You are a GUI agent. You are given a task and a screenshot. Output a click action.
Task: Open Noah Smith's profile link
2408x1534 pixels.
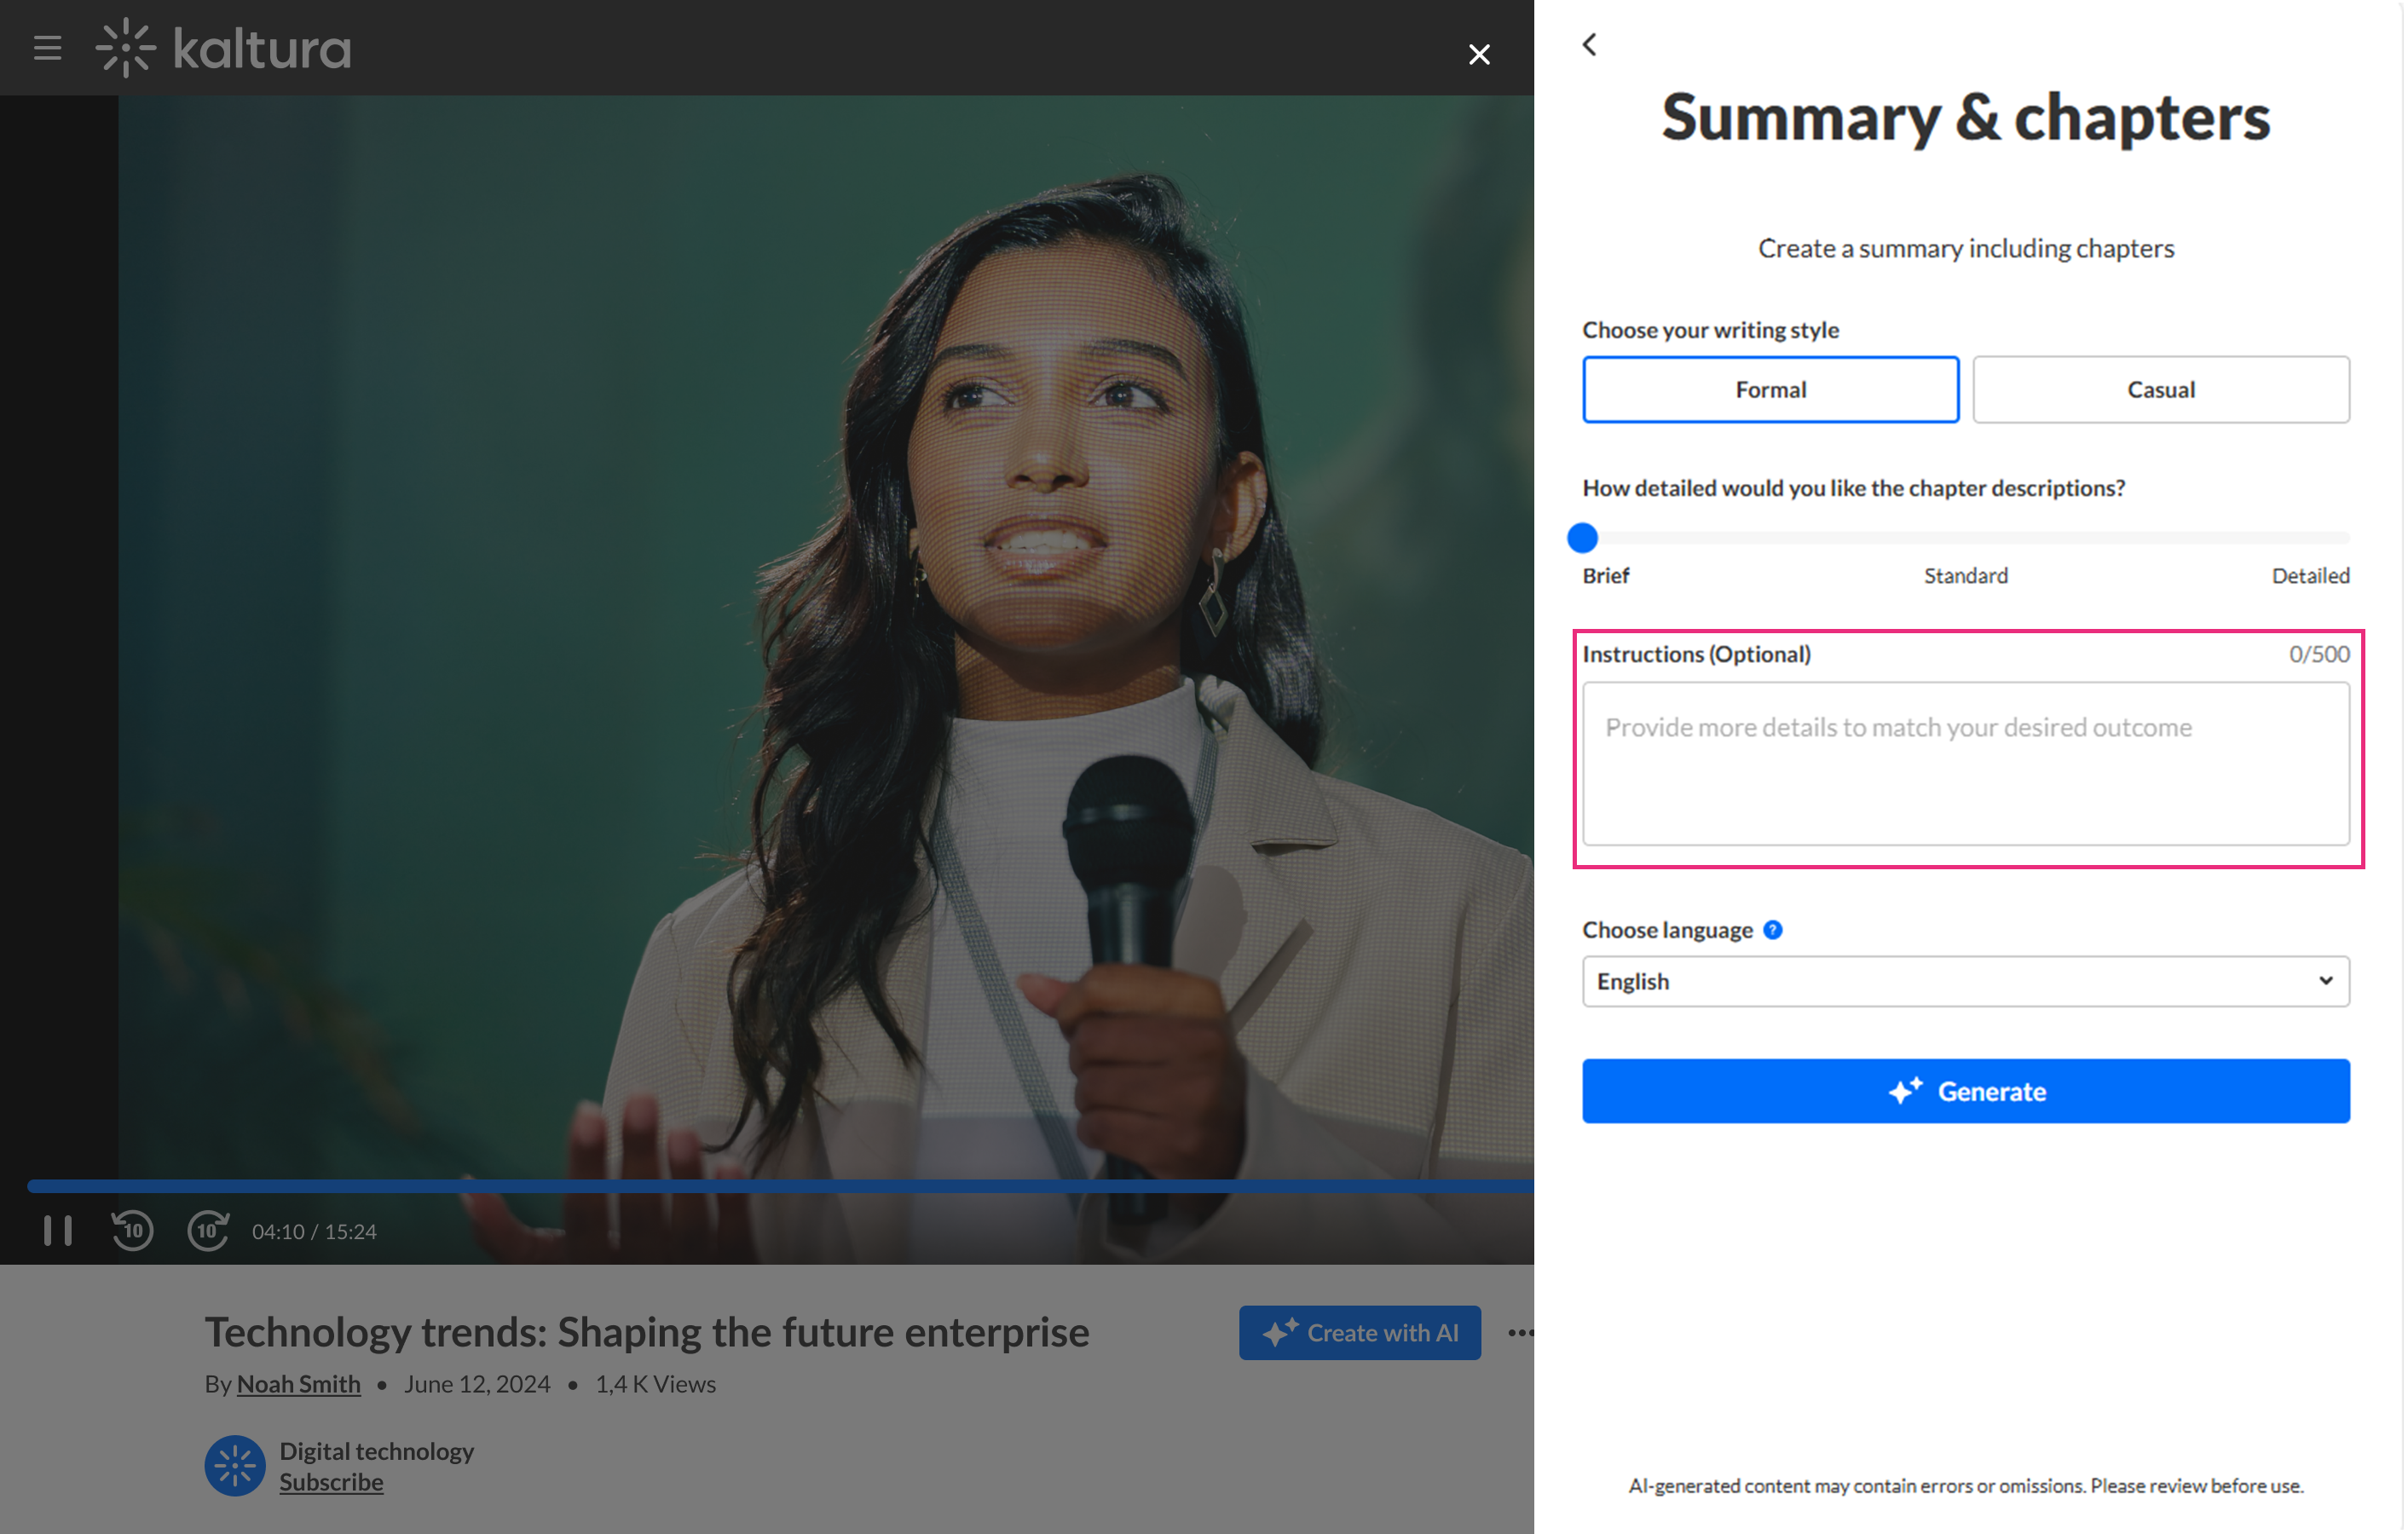298,1383
